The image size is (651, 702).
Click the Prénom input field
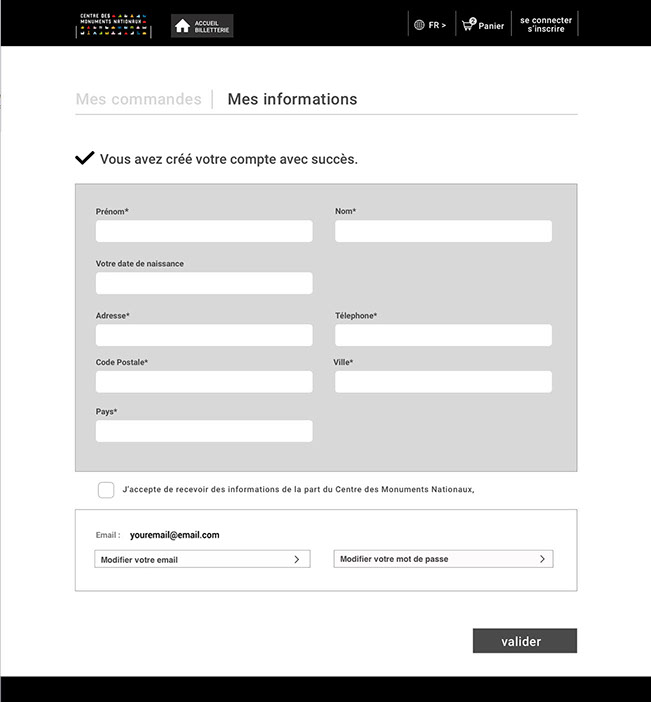pos(204,231)
